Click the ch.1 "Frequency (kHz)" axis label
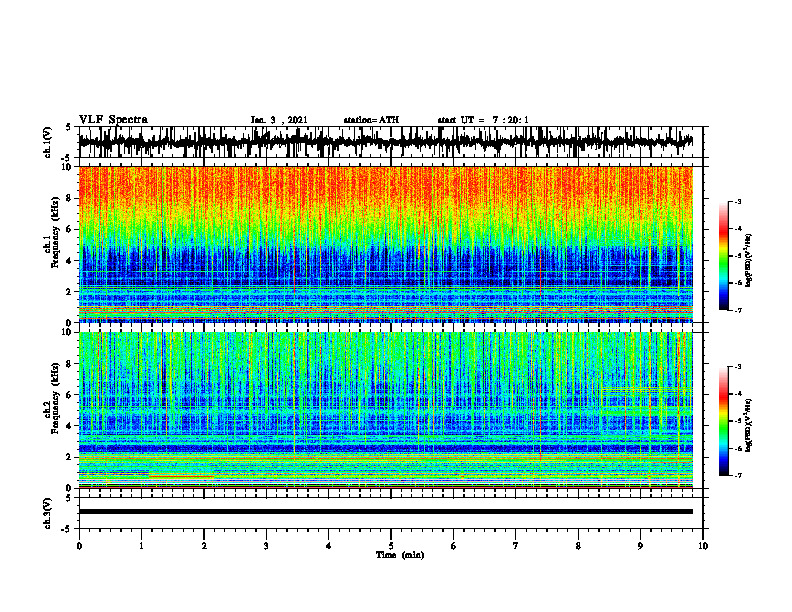This screenshot has height=612, width=792. [x=55, y=232]
